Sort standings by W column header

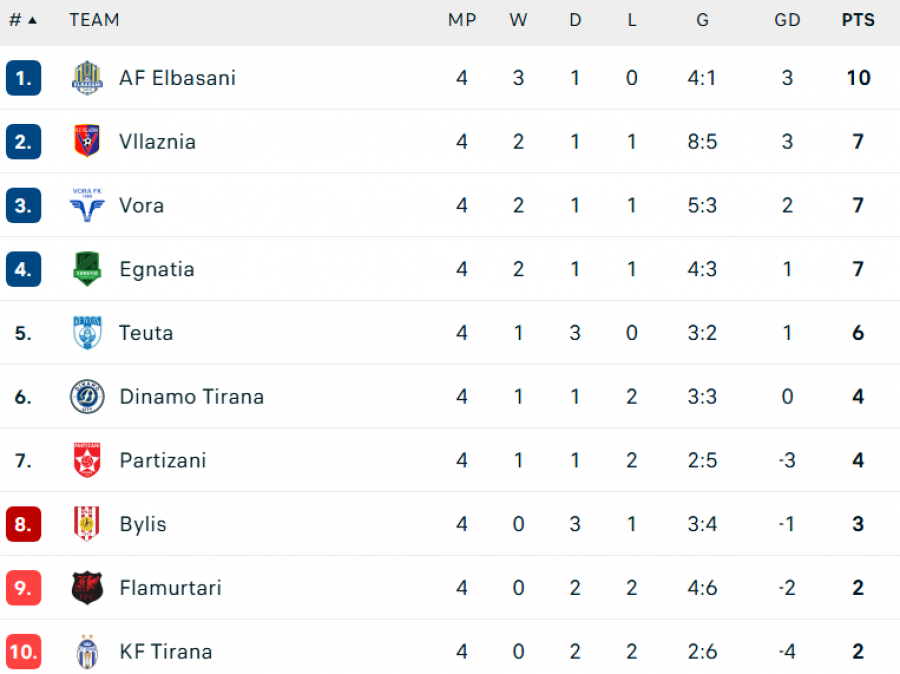[518, 20]
